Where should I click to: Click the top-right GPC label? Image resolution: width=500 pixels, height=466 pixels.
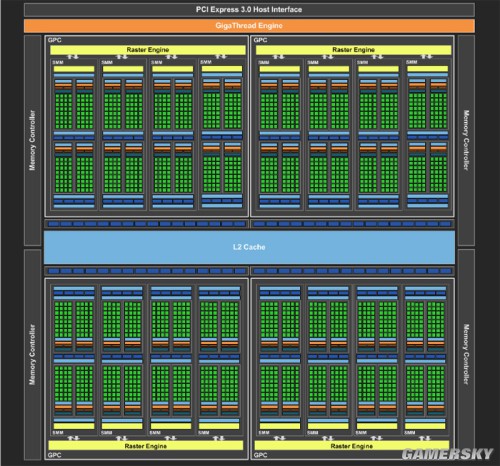[260, 40]
